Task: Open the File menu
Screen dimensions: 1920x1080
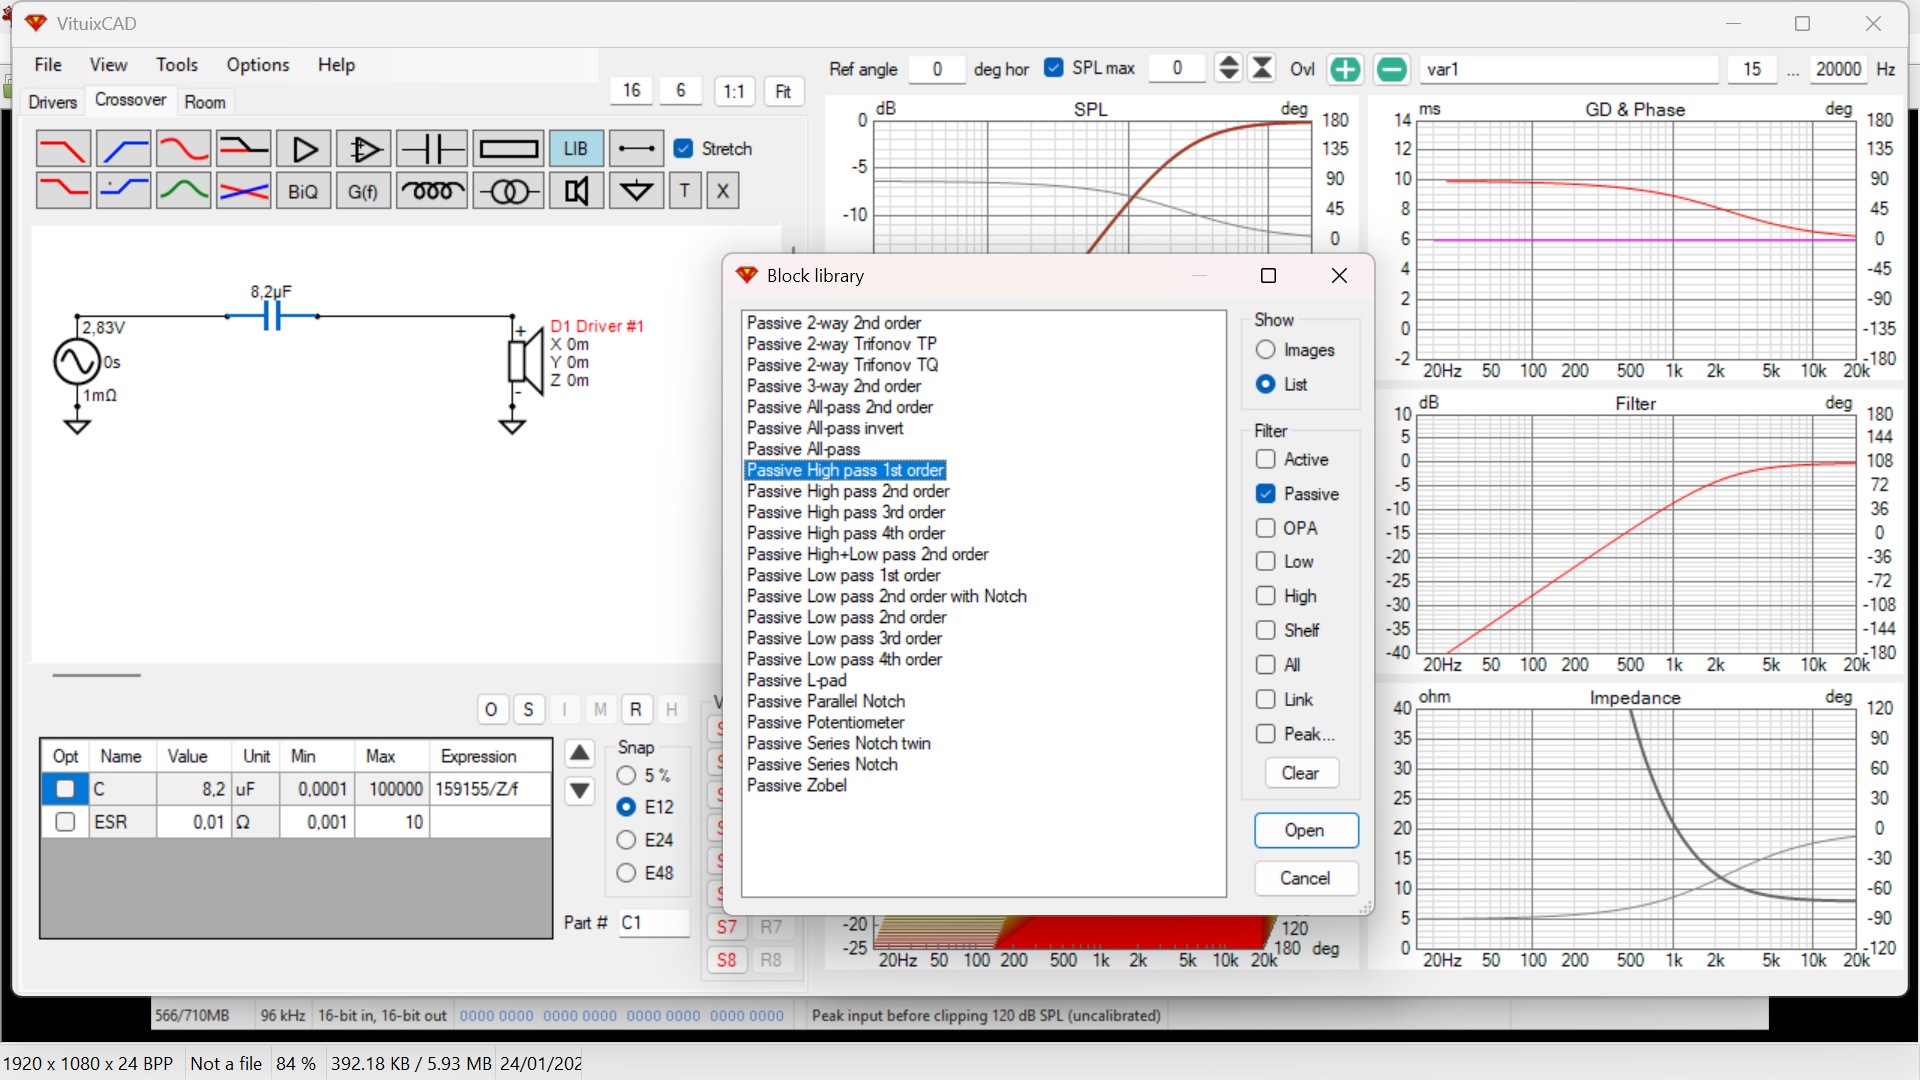Action: tap(48, 65)
